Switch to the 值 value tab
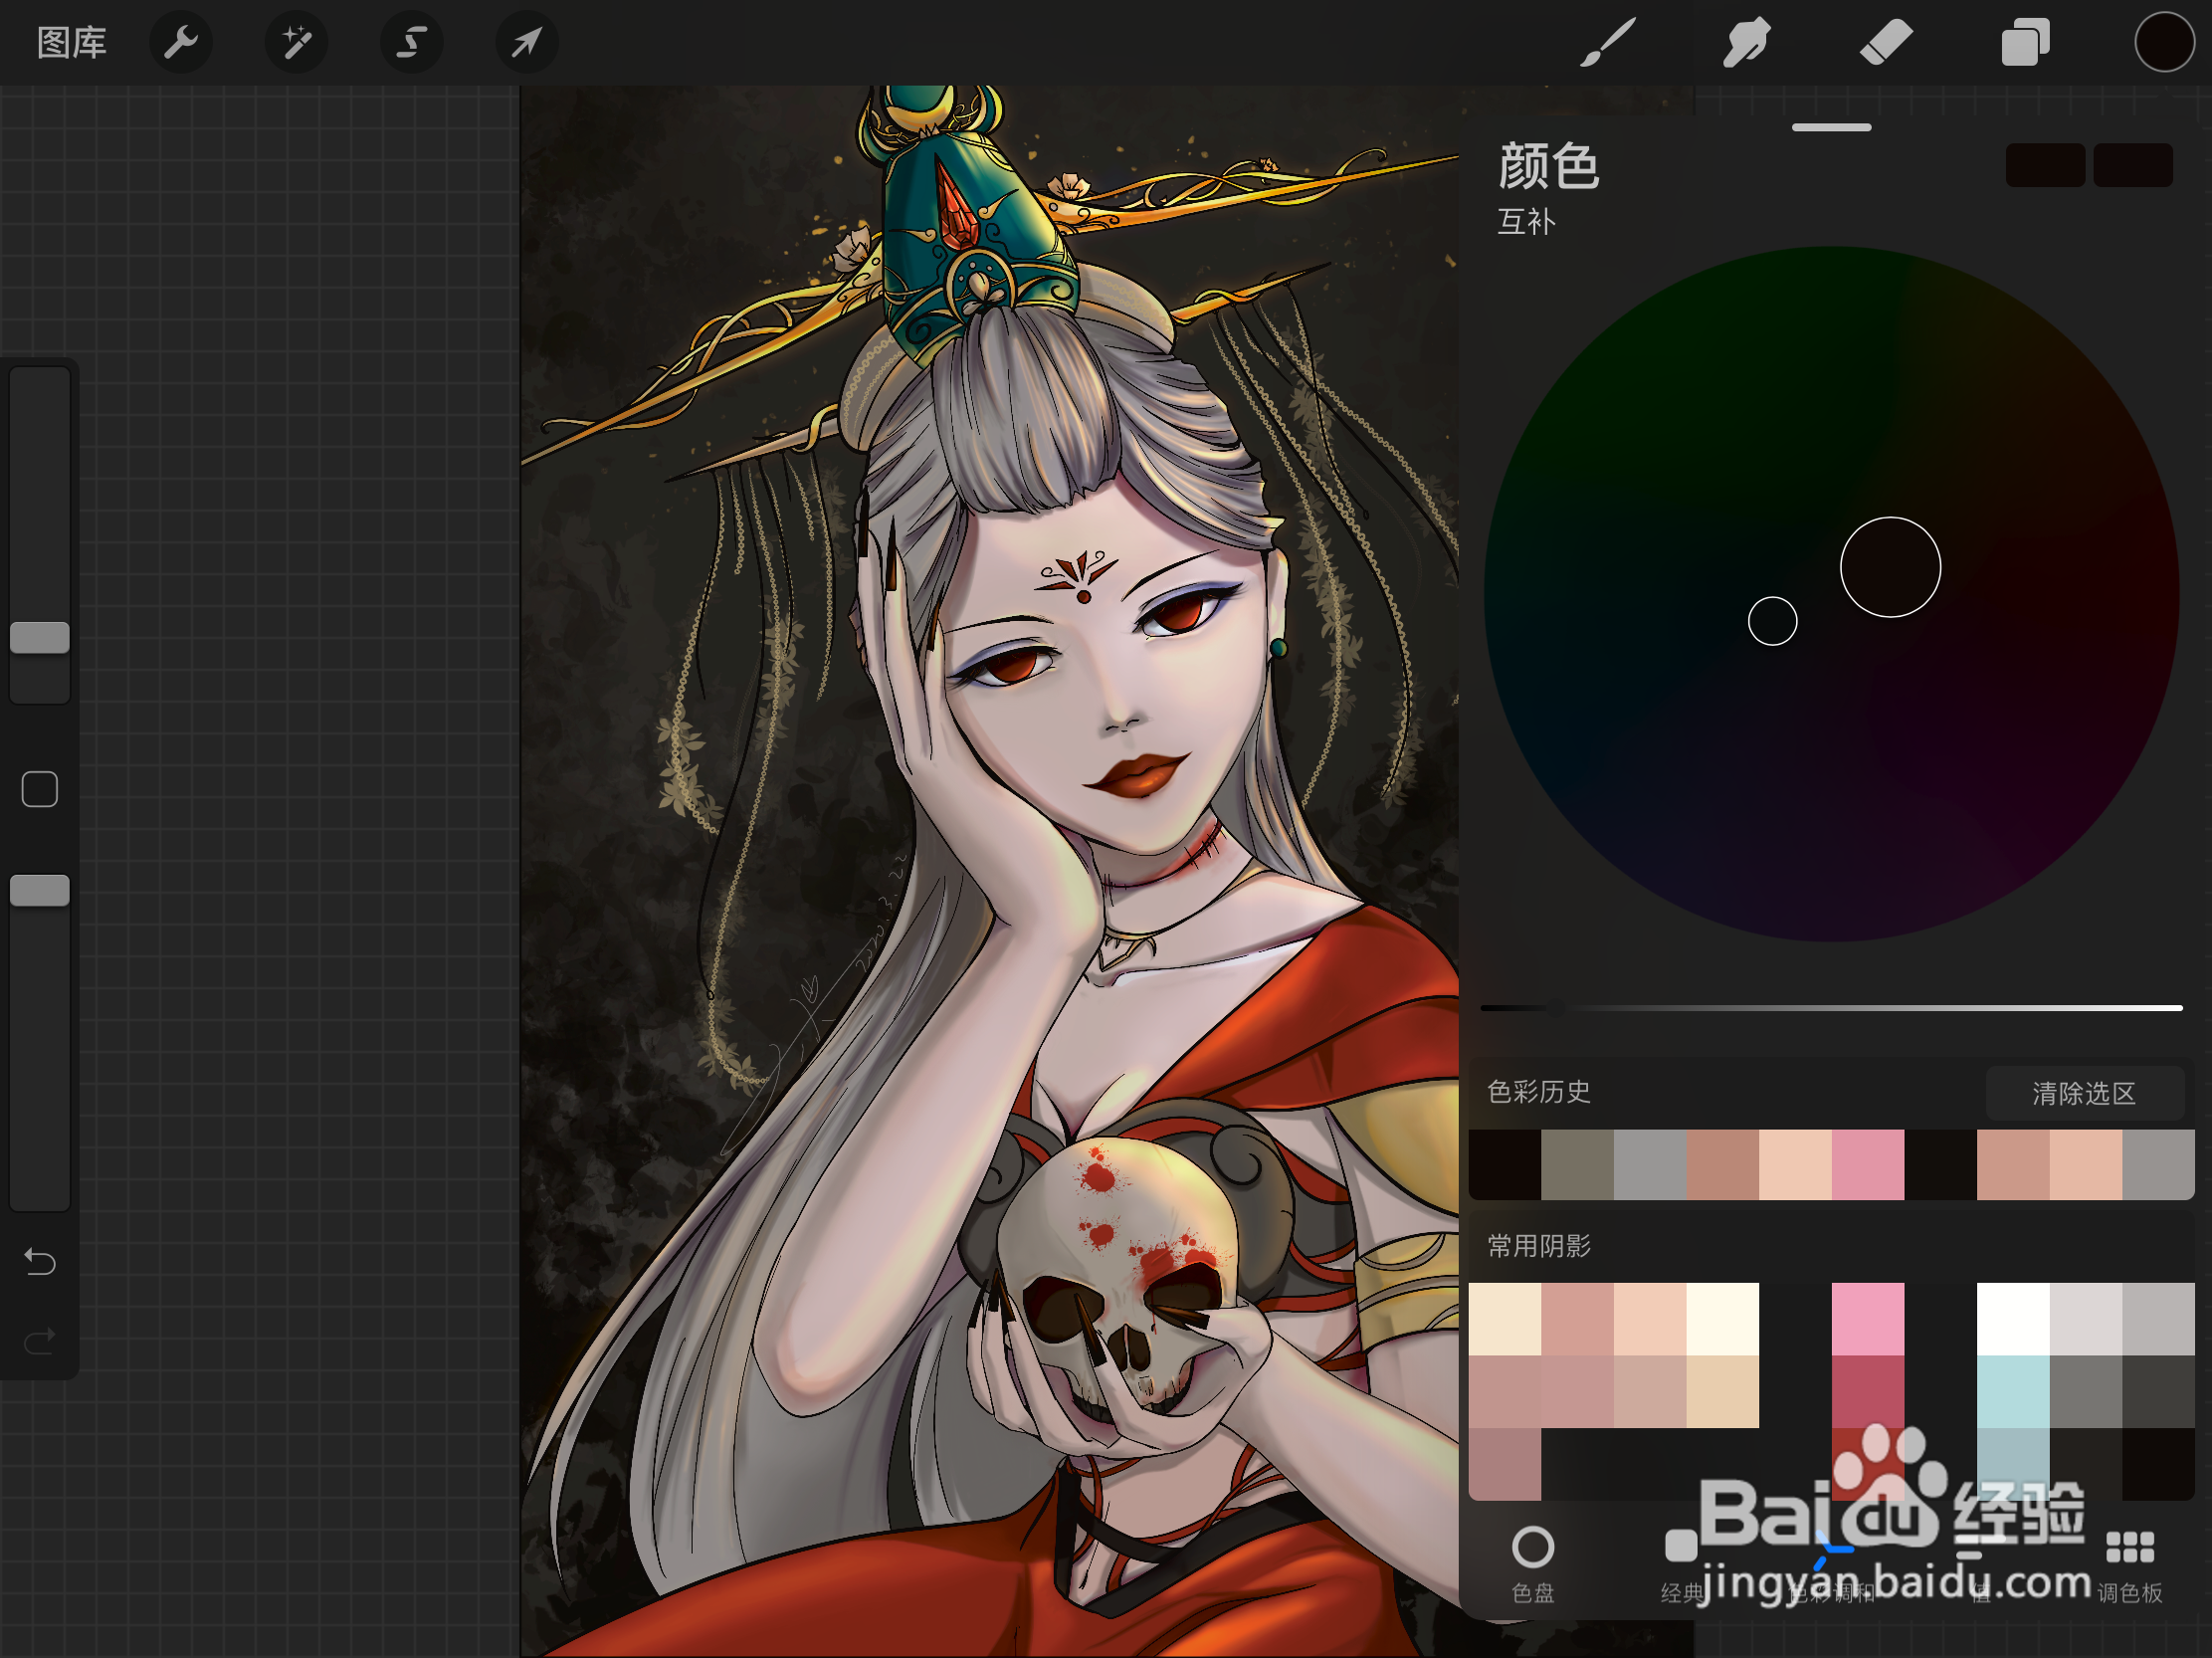 1981,1564
